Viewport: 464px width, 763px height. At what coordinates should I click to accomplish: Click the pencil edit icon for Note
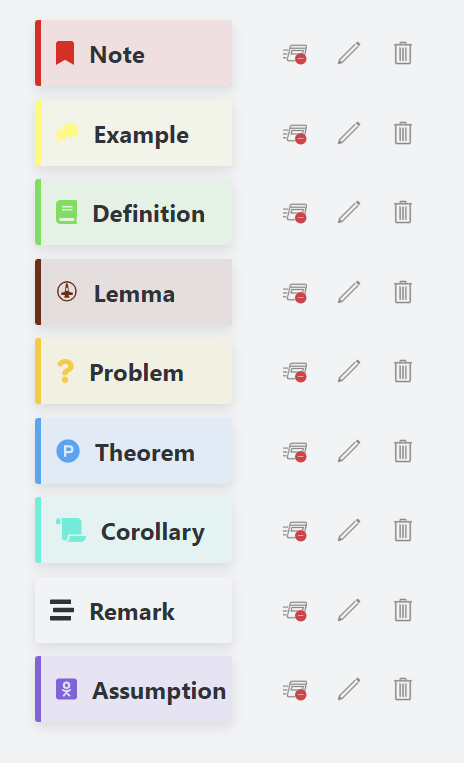click(349, 53)
